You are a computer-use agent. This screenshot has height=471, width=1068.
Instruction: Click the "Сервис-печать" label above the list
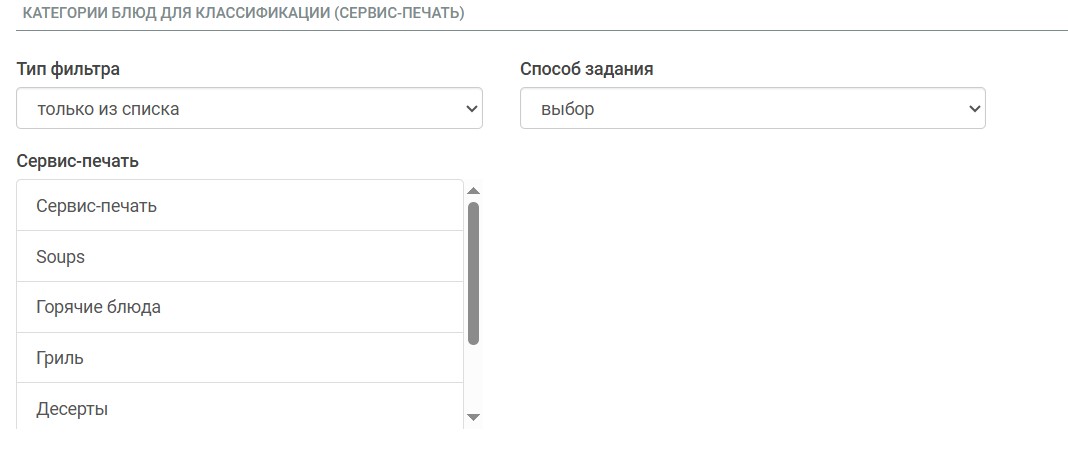tap(77, 160)
